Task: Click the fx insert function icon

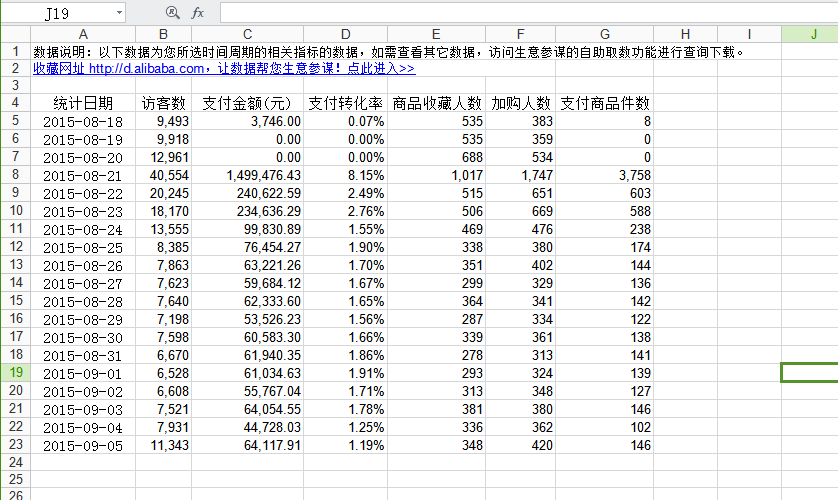Action: pos(198,13)
